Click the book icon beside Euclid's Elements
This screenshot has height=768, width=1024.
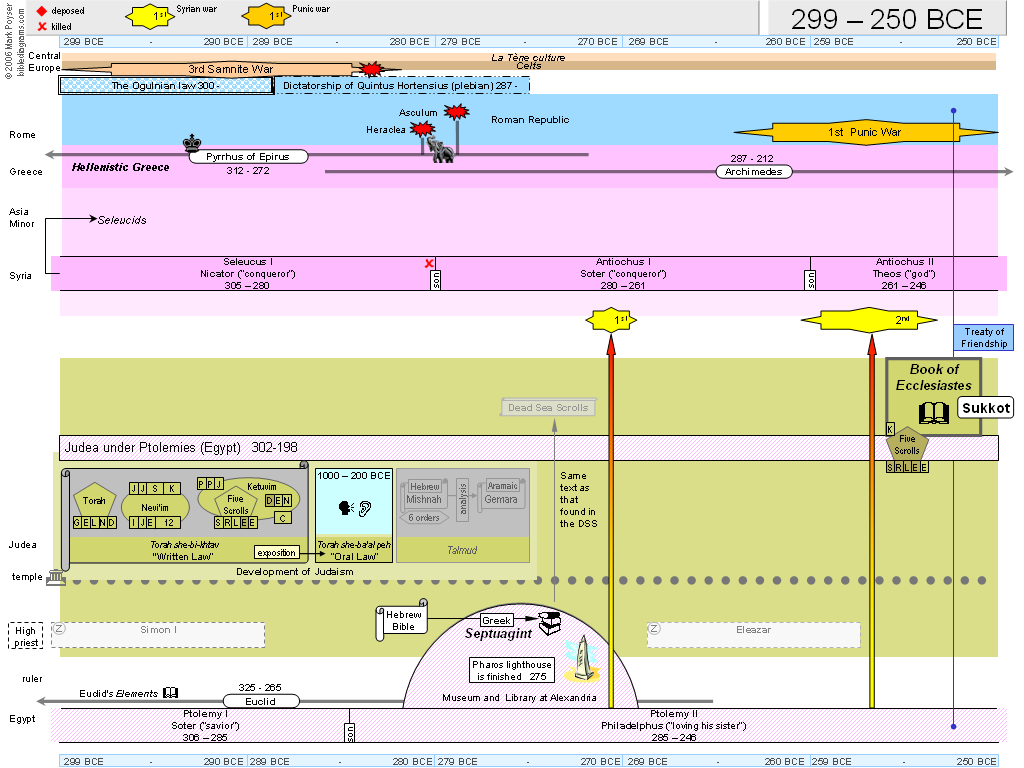[x=171, y=691]
